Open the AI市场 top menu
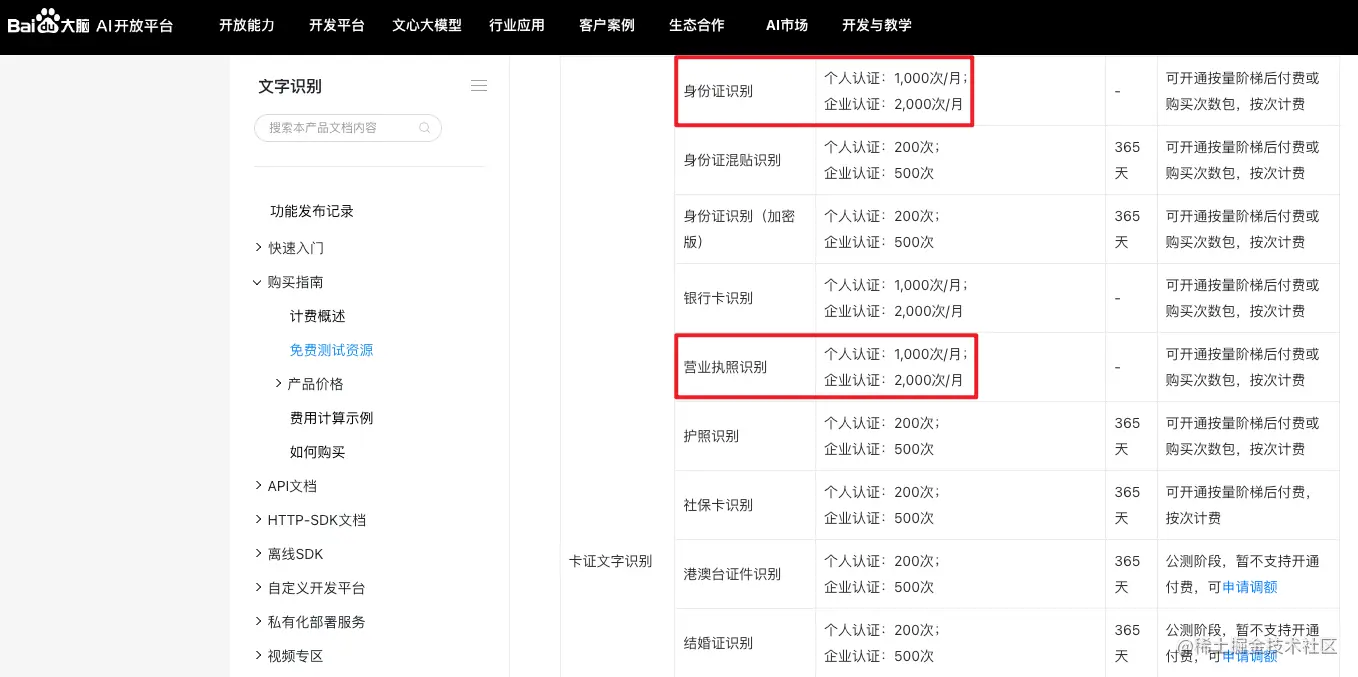The height and width of the screenshot is (677, 1358). [x=787, y=25]
